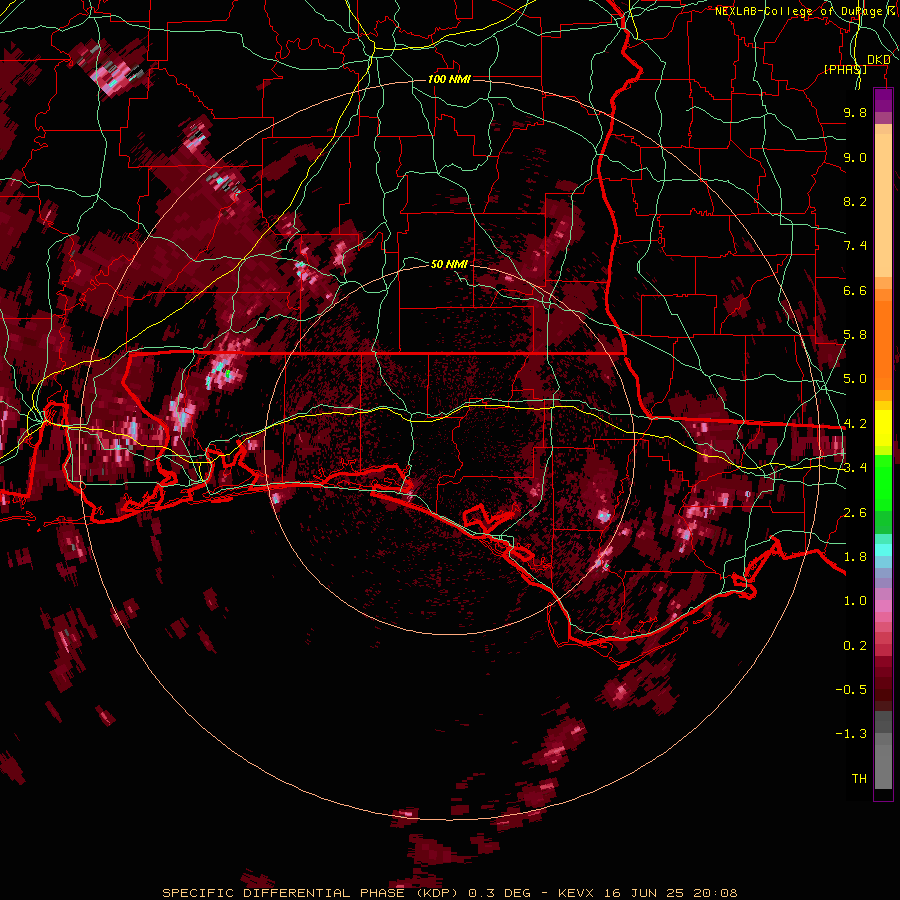Image resolution: width=900 pixels, height=900 pixels.
Task: Click the -1.3 value on the color scale
Action: [851, 734]
